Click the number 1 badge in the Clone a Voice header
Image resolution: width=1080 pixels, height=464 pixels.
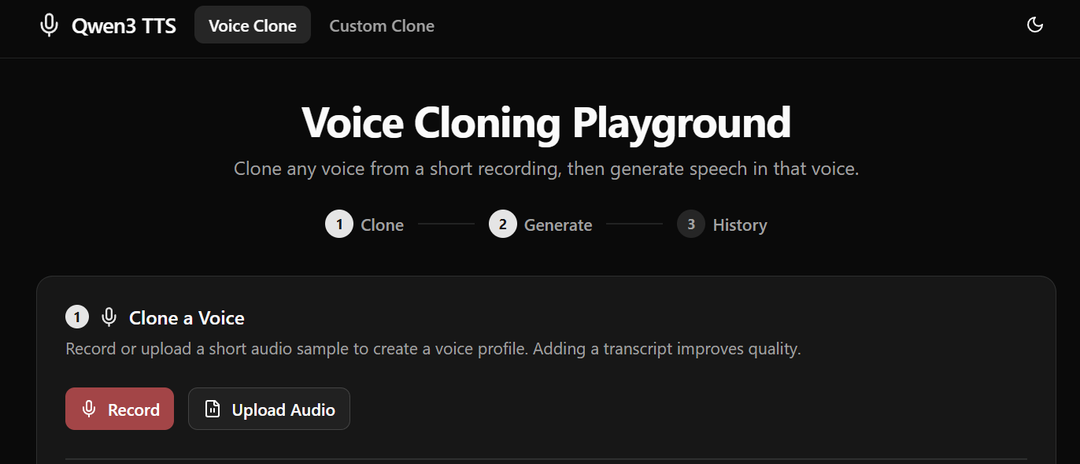(x=77, y=317)
